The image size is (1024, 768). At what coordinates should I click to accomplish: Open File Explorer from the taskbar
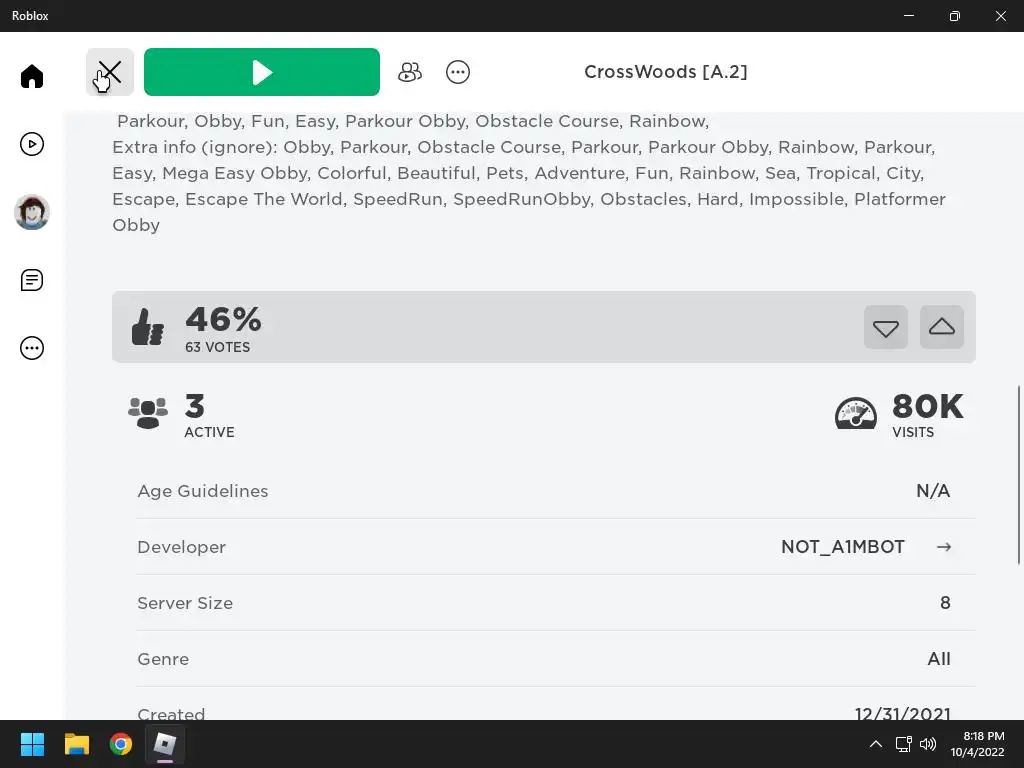(76, 744)
